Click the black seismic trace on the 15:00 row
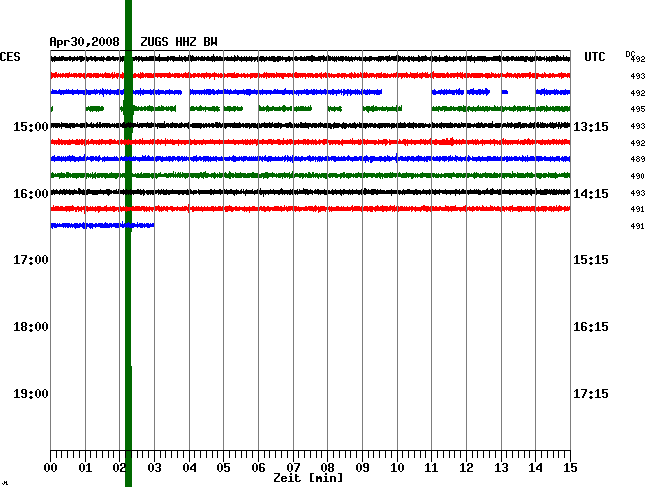Screen dimensions: 650x494 pos(310,125)
